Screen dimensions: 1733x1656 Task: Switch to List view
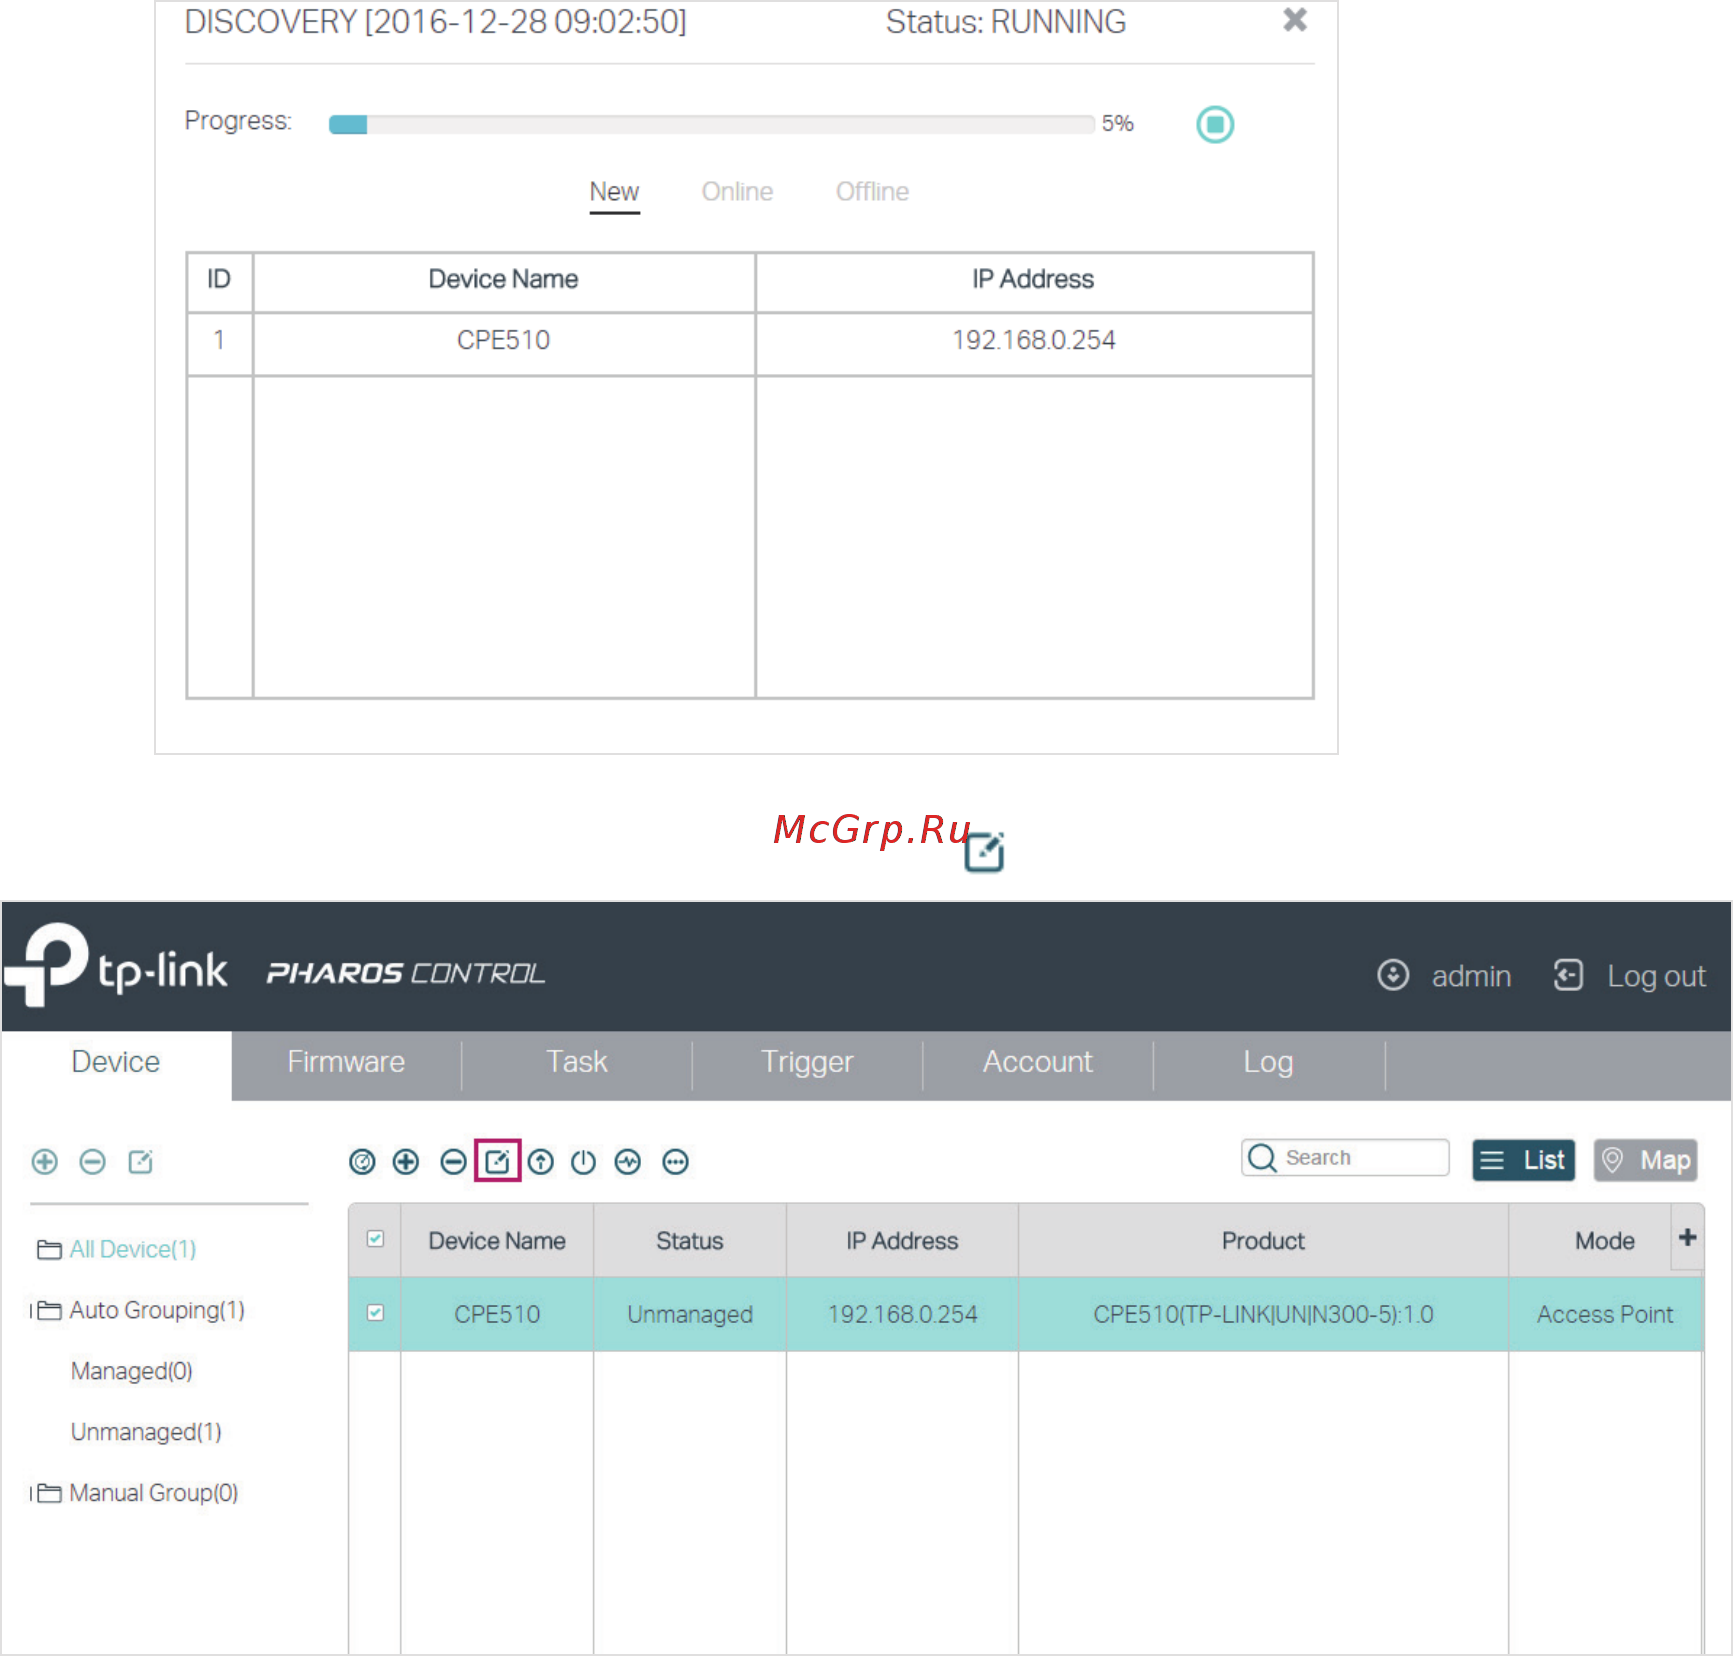point(1524,1161)
